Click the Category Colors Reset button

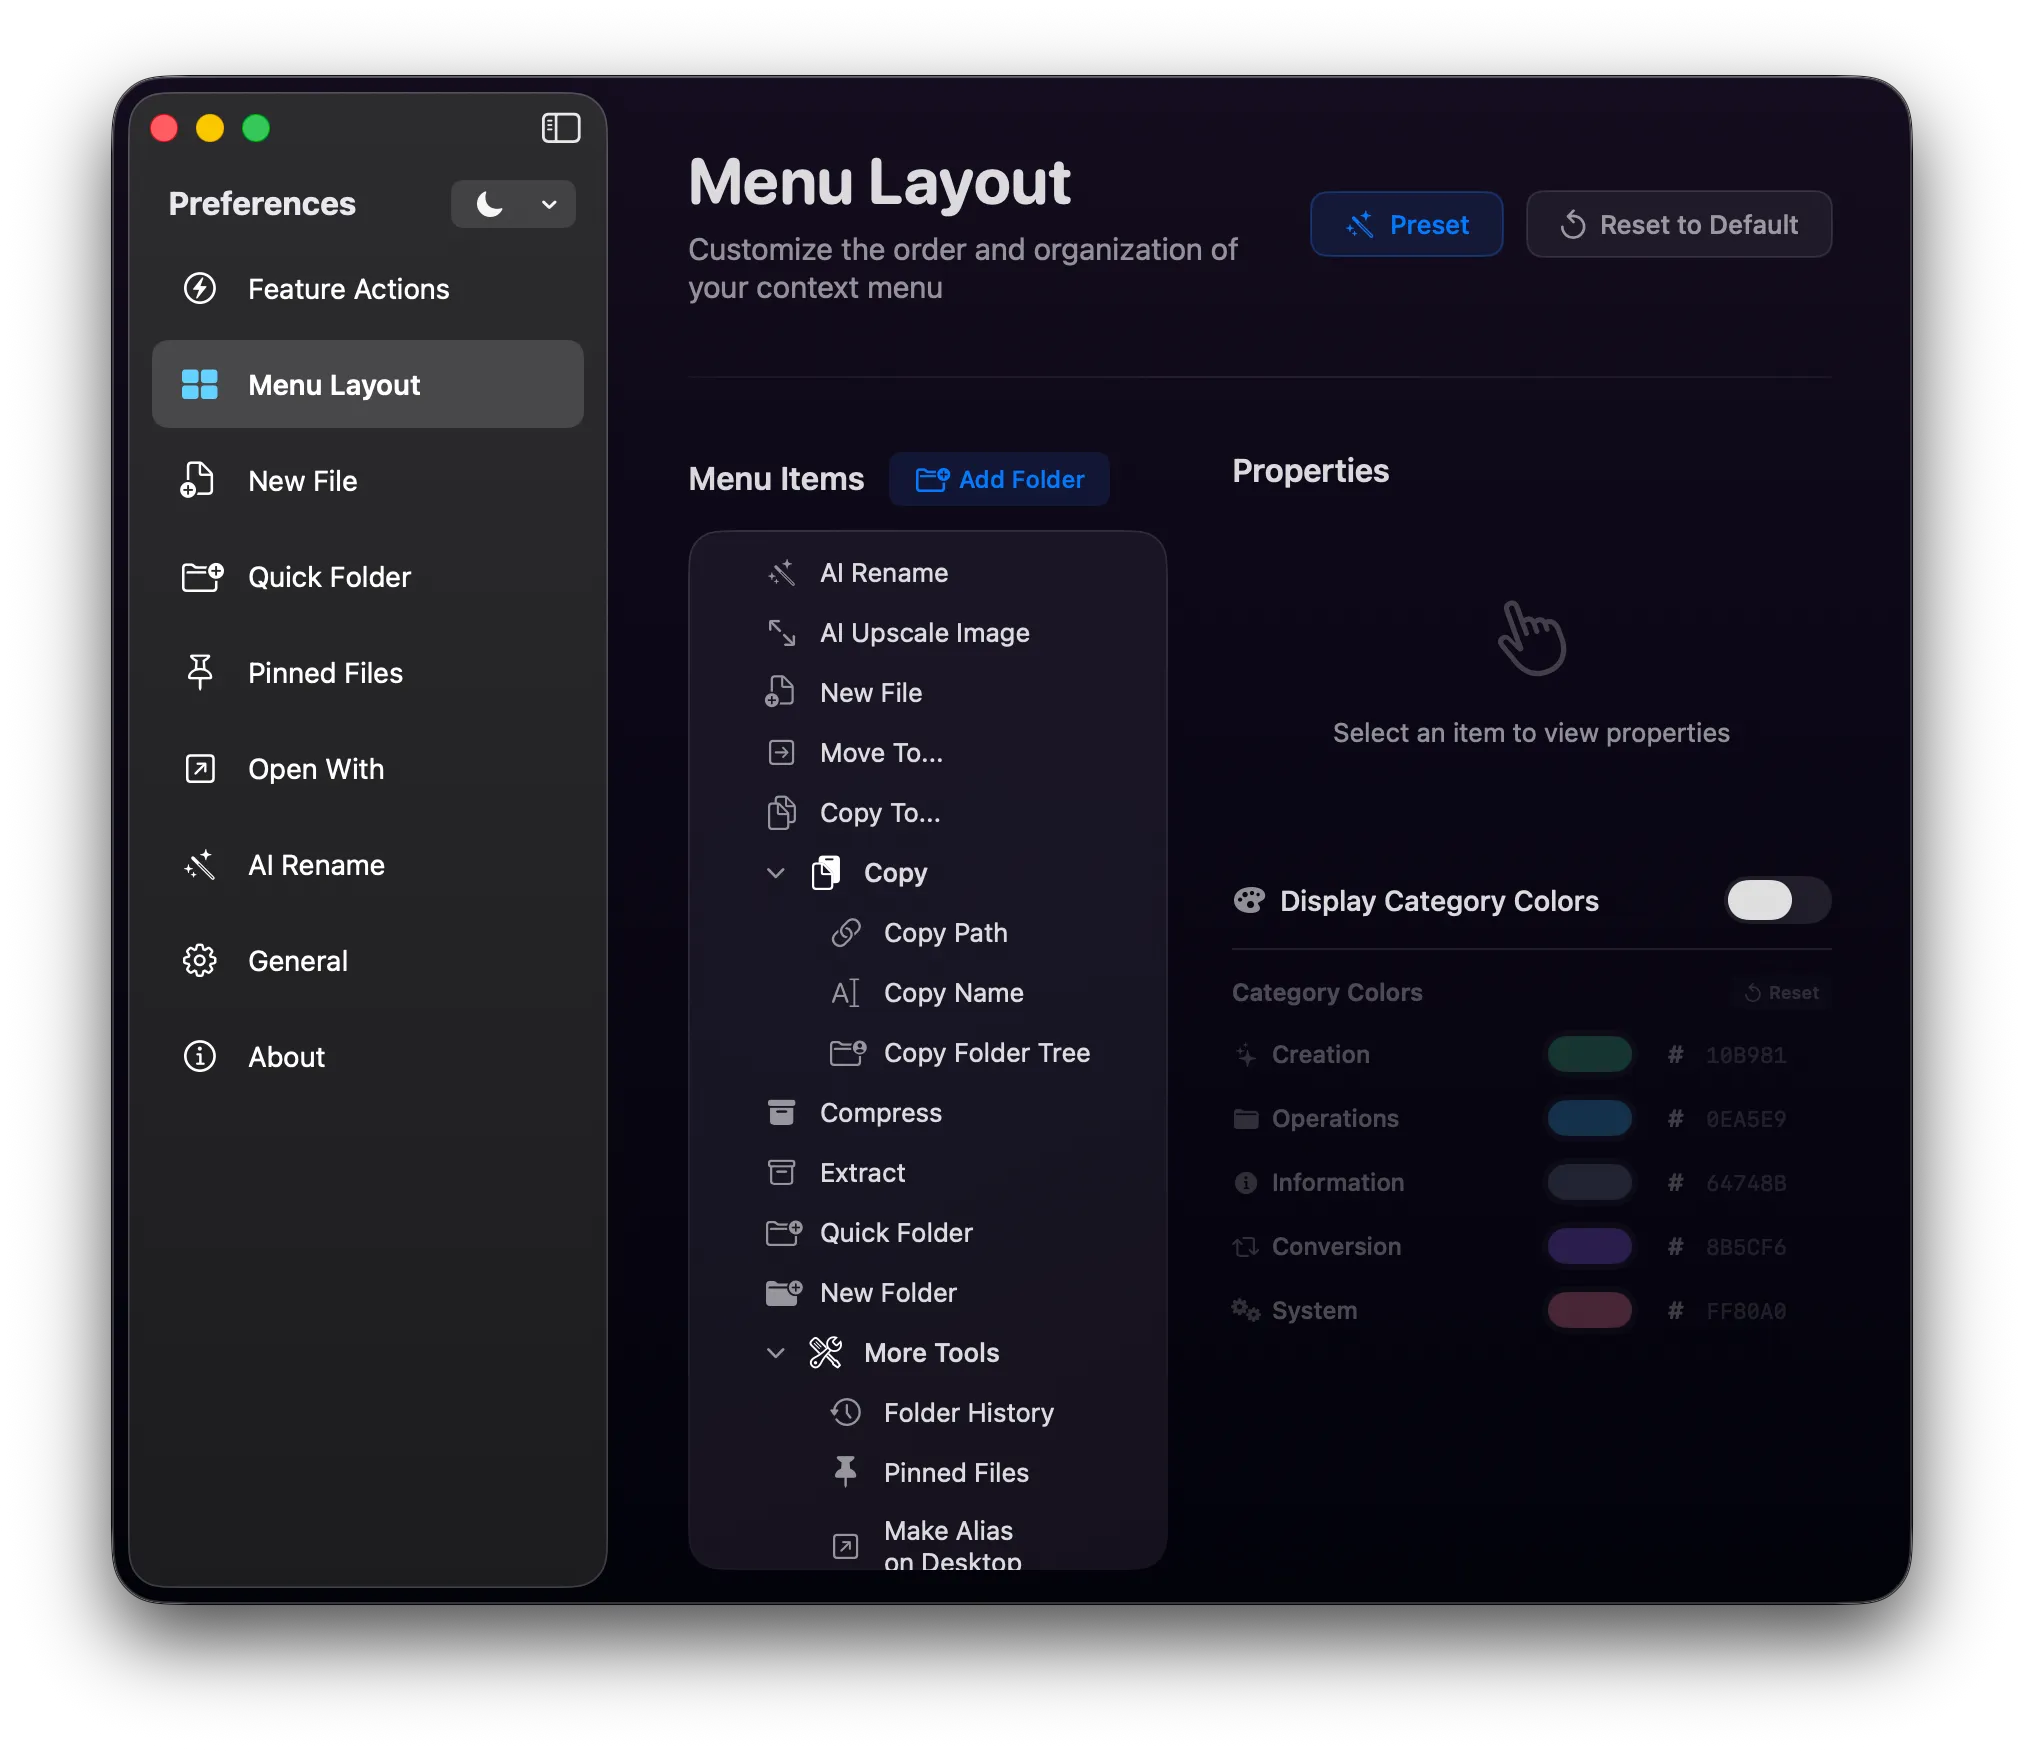[1782, 993]
